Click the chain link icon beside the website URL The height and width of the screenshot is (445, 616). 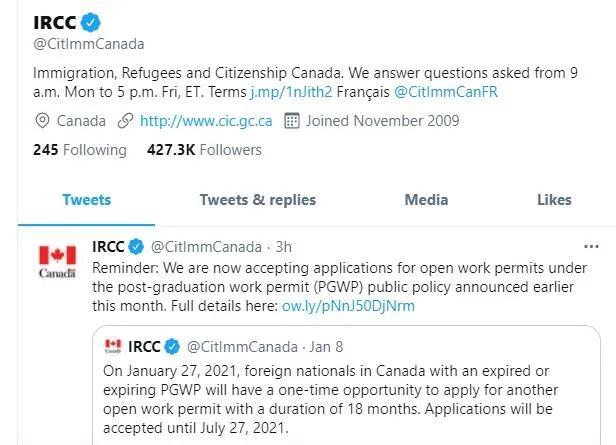pyautogui.click(x=125, y=121)
